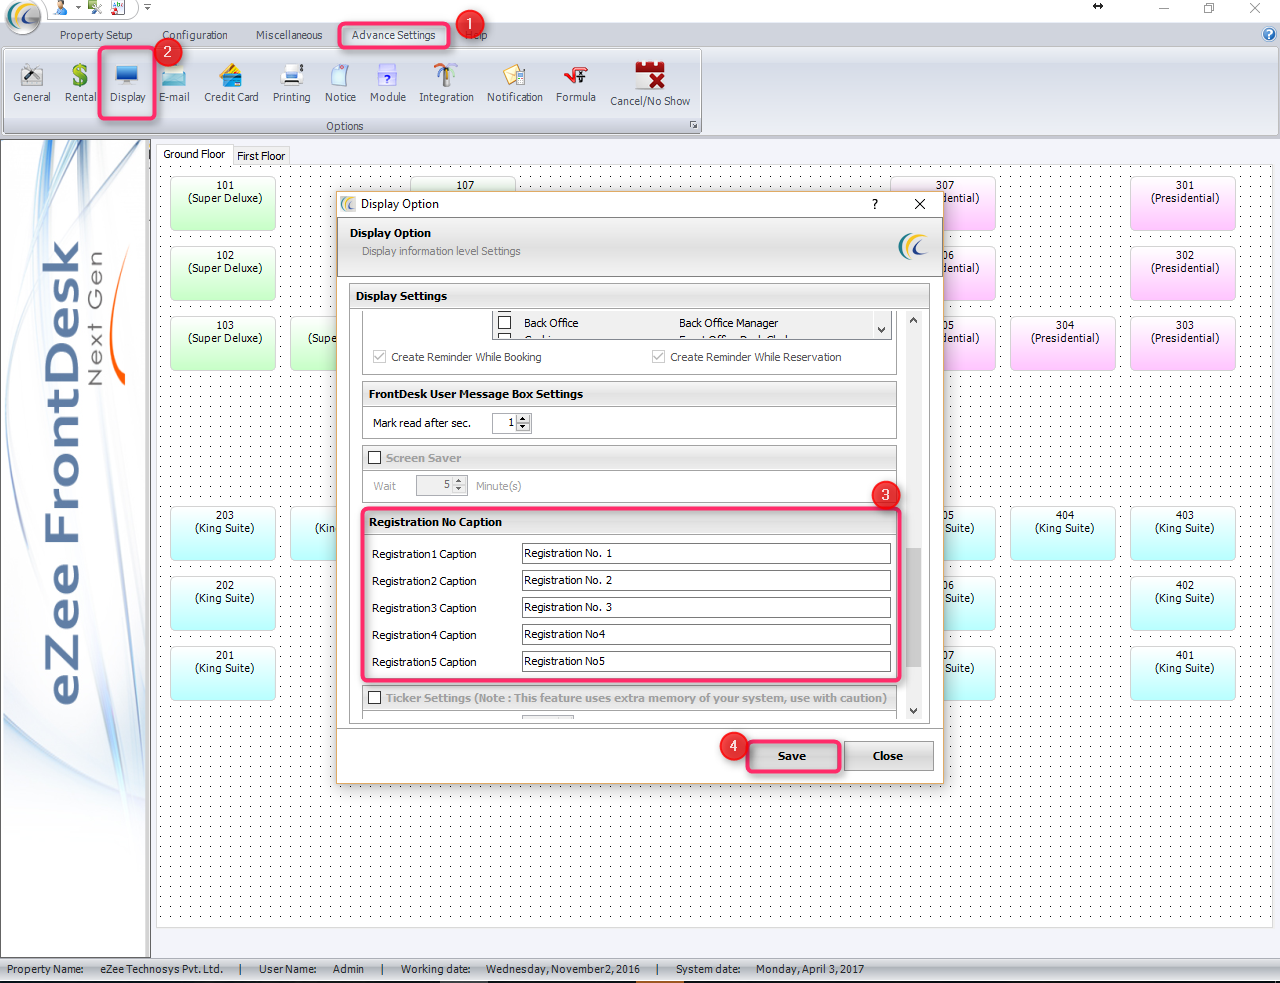Open Display options monitor icon
The height and width of the screenshot is (983, 1280).
click(x=127, y=83)
